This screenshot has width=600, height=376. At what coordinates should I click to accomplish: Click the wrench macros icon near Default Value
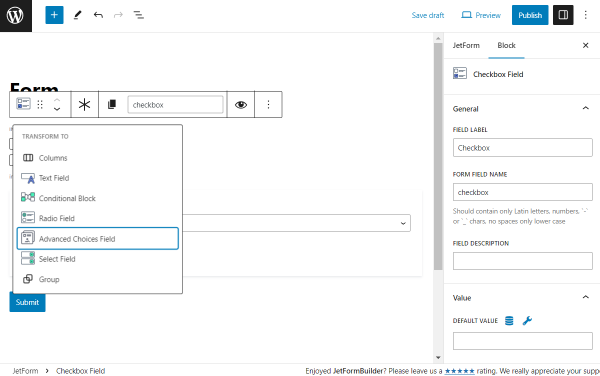527,321
